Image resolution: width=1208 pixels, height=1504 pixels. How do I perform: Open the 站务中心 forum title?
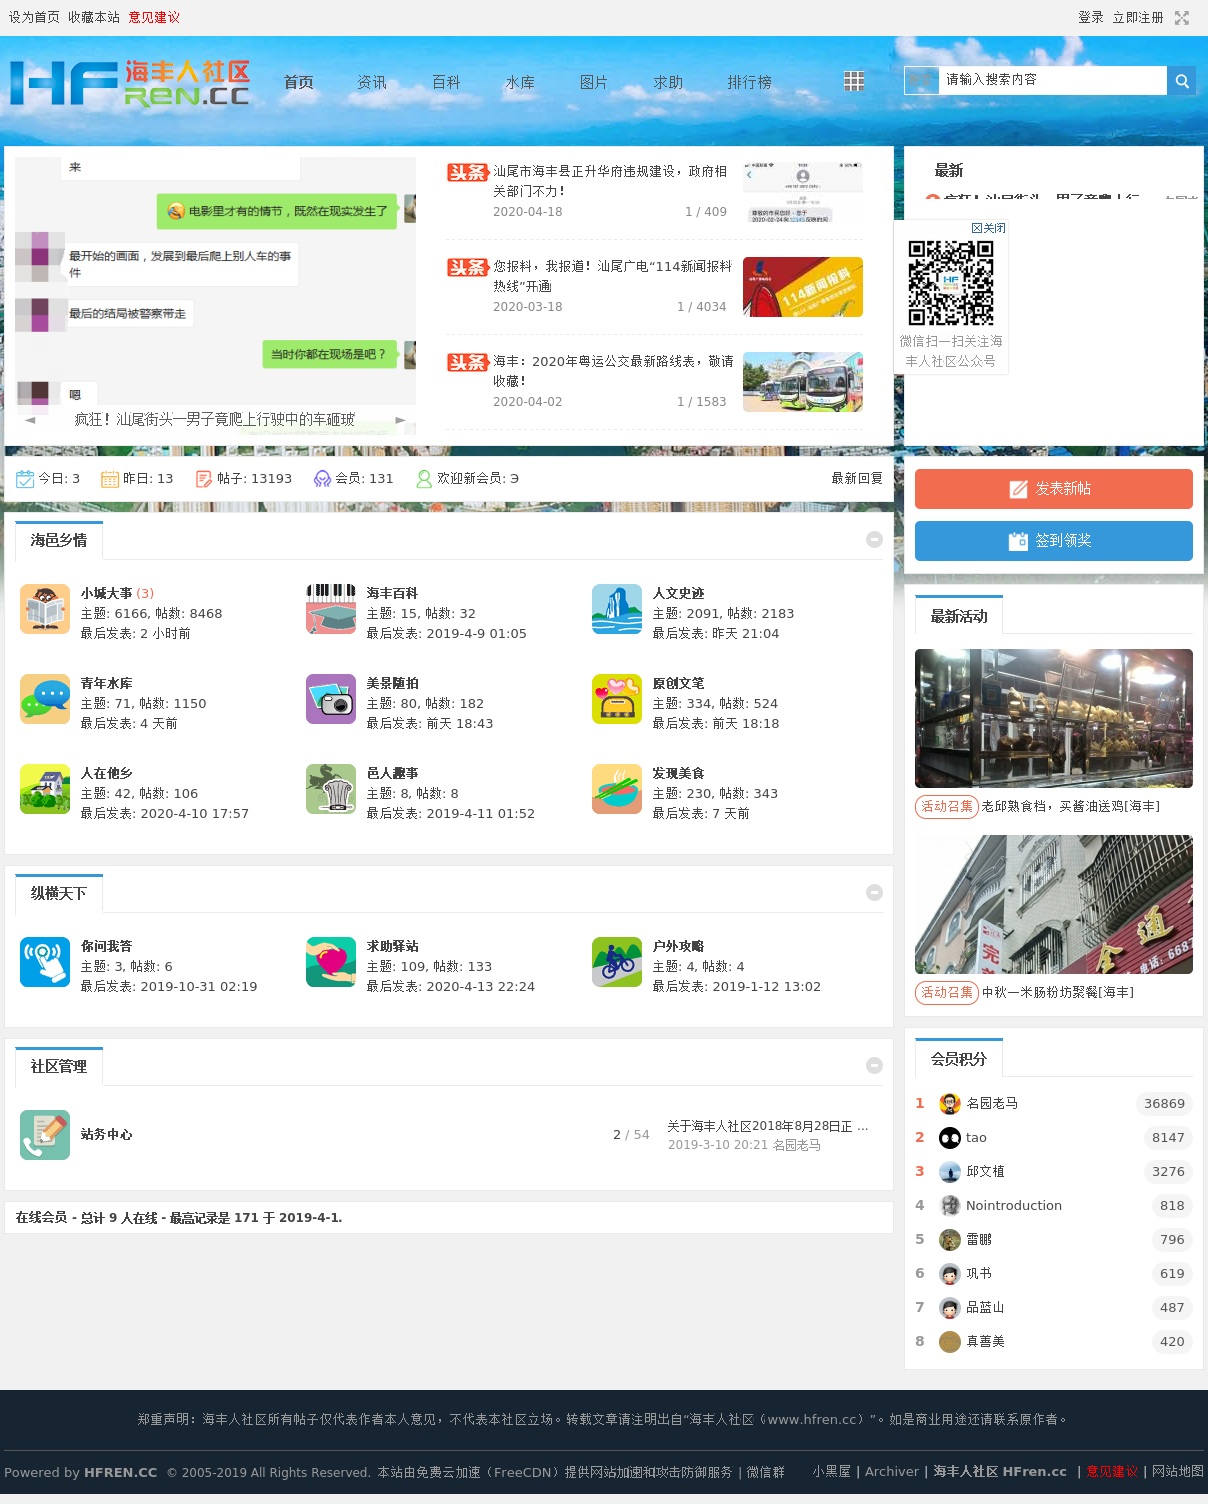[107, 1135]
